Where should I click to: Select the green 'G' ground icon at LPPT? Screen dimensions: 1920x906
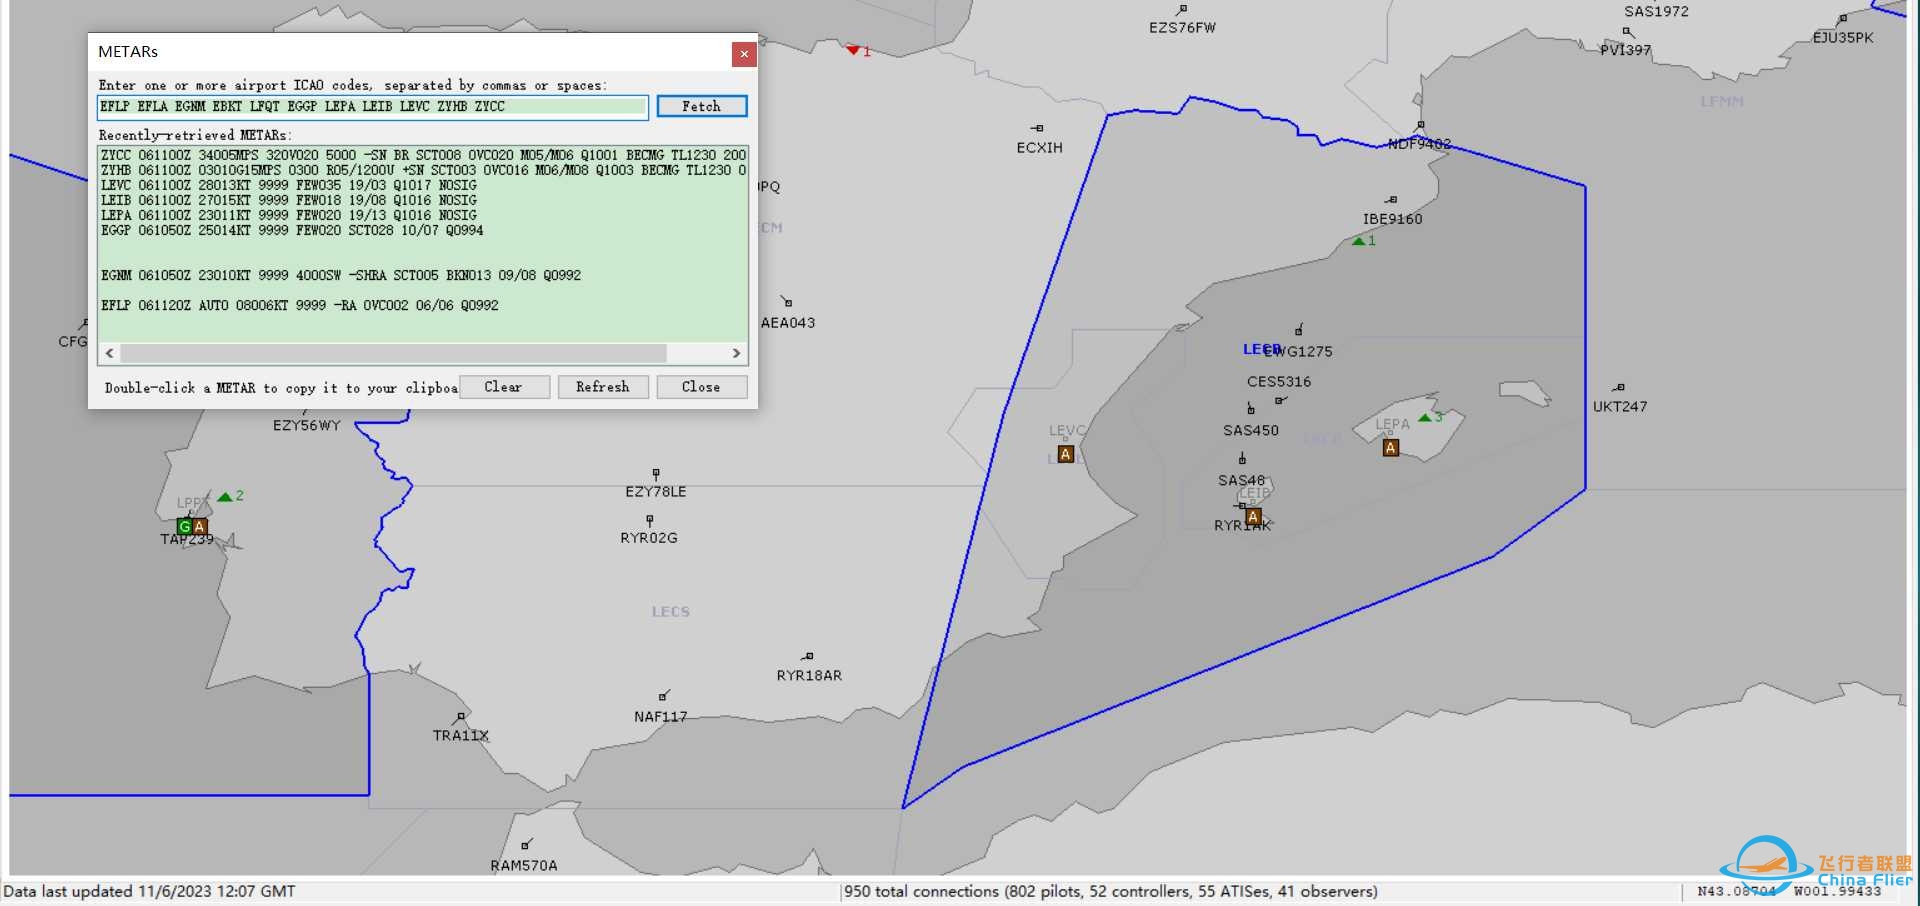pos(184,526)
